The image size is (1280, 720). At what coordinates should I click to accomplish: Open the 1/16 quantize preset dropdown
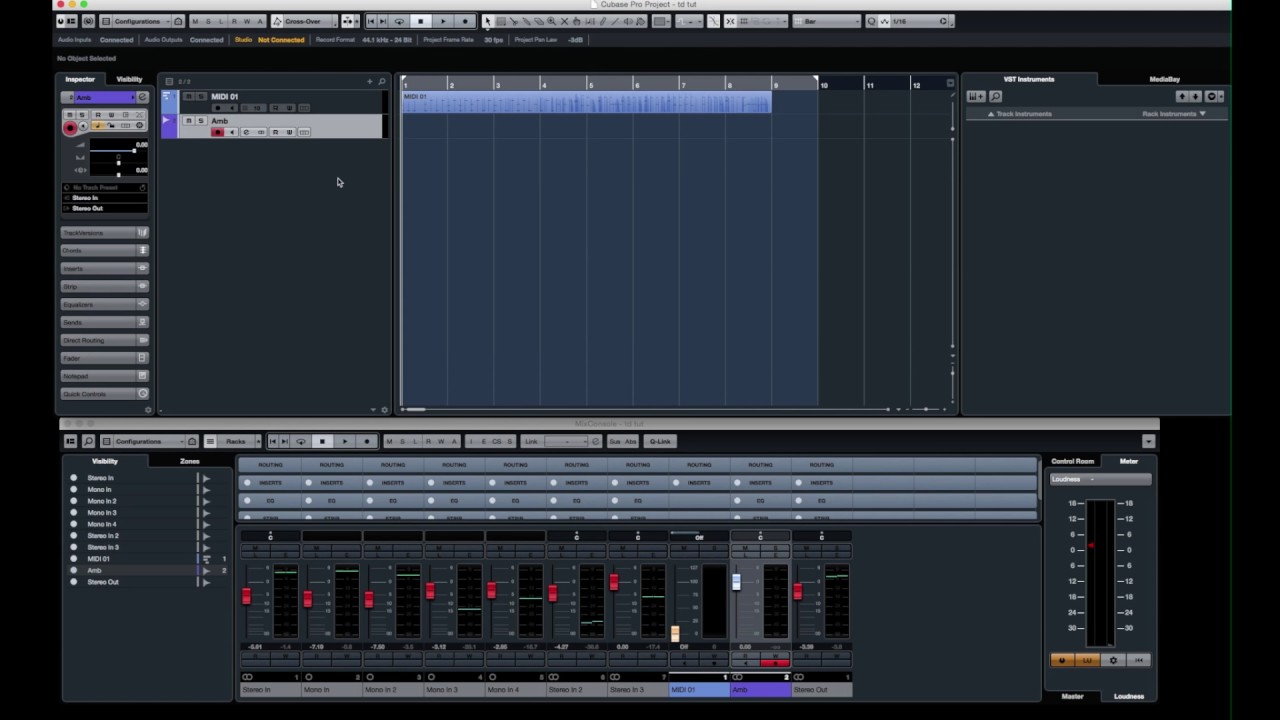coord(916,21)
